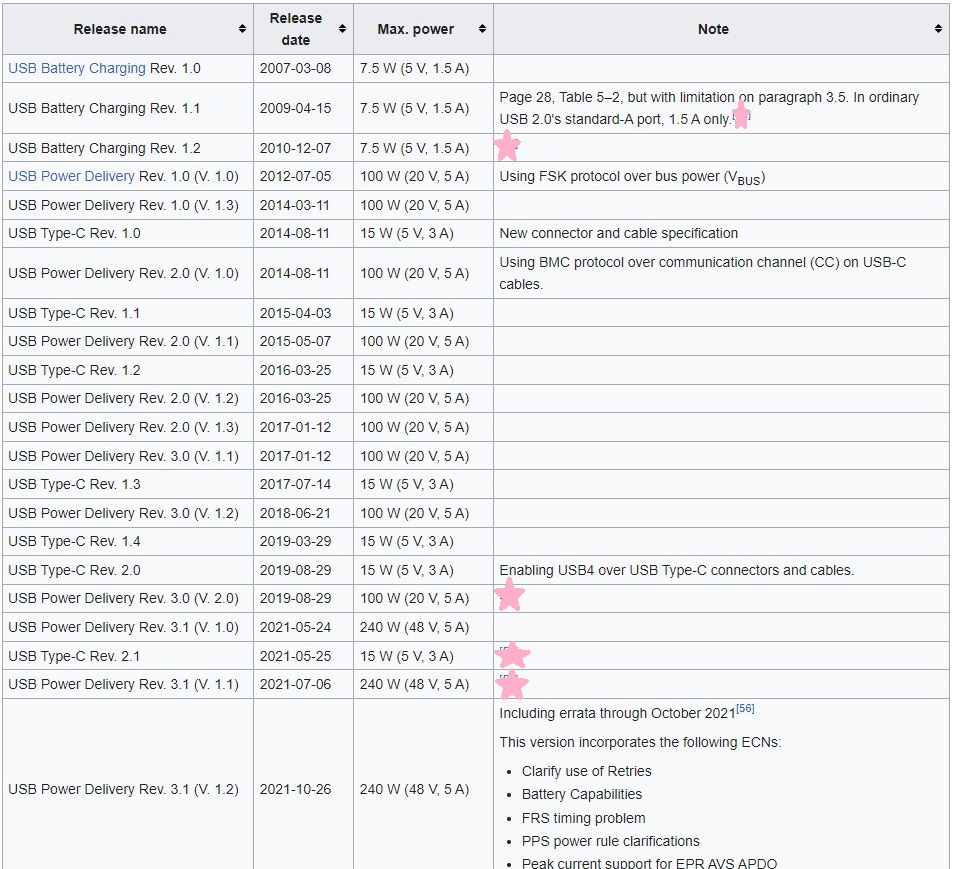Click max power for Battery Charging Rev. 1.0
Screen dimensions: 953x869
coord(415,68)
